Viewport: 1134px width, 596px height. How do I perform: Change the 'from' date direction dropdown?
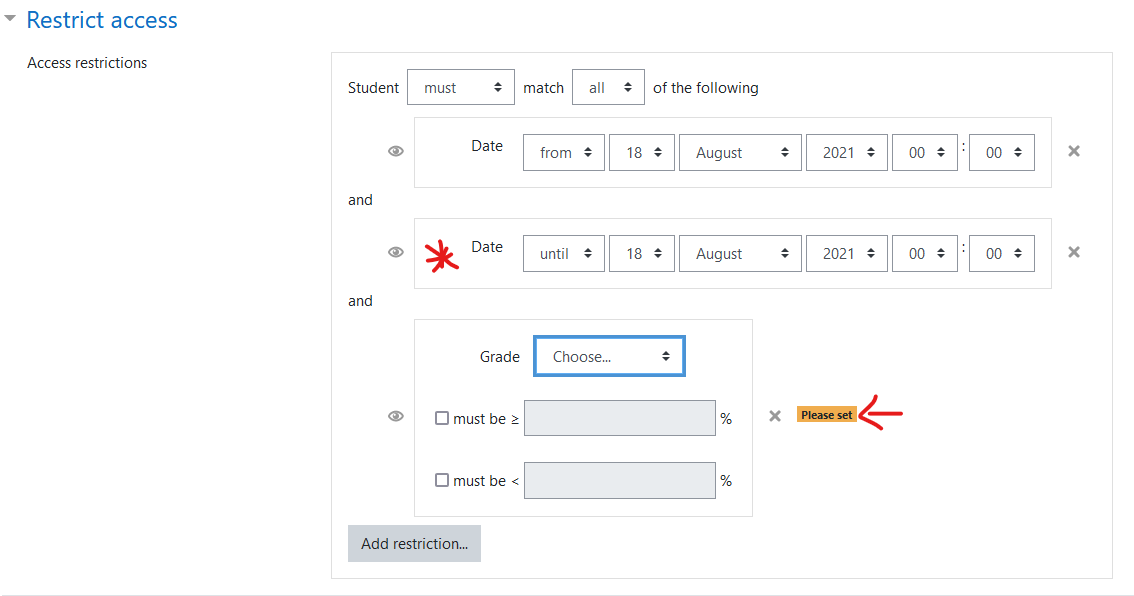click(x=563, y=153)
